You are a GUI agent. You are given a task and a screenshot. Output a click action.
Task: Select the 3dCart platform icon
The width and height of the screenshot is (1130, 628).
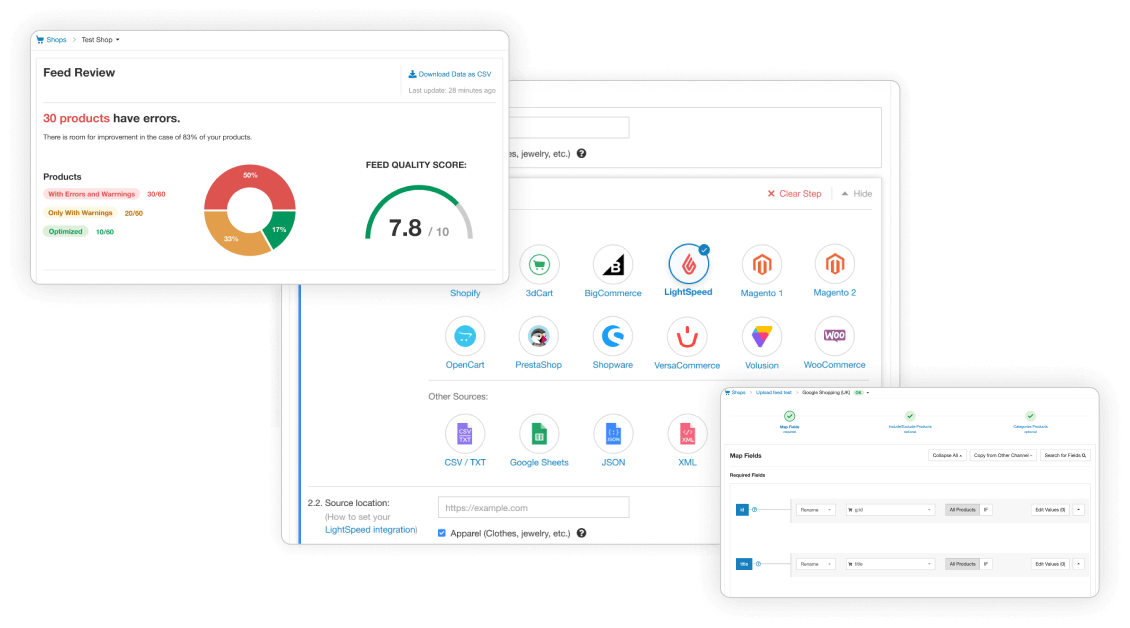tap(539, 265)
